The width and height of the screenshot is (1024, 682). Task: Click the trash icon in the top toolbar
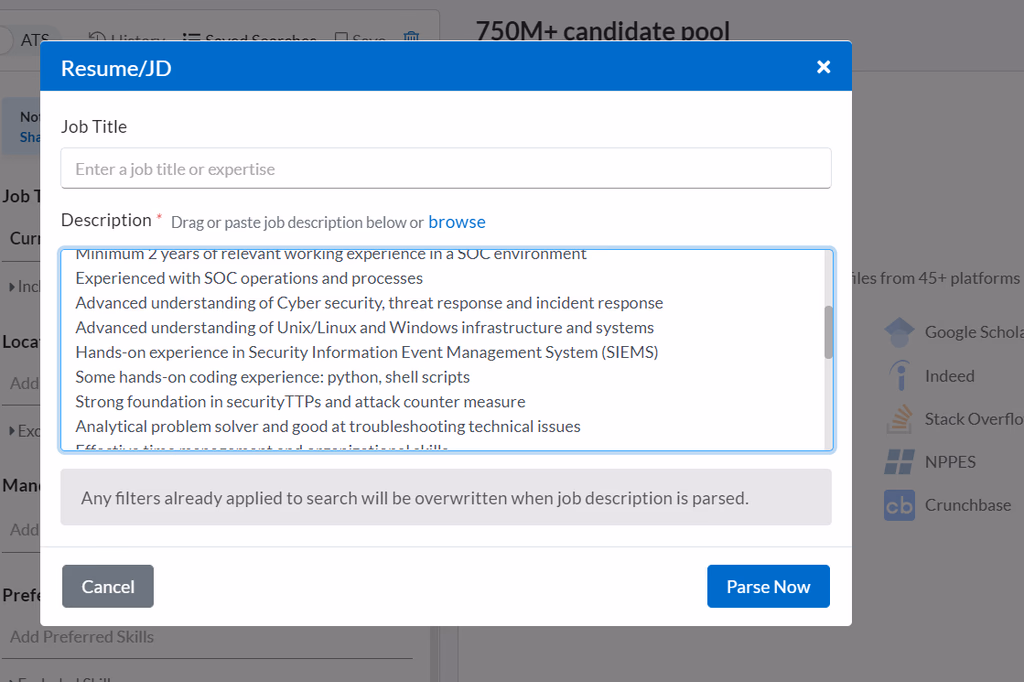tap(411, 39)
